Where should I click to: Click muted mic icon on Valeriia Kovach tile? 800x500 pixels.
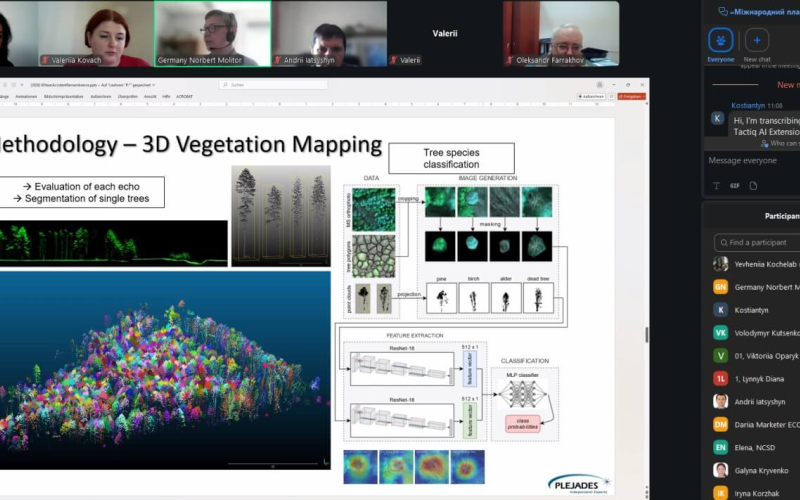pyautogui.click(x=45, y=60)
